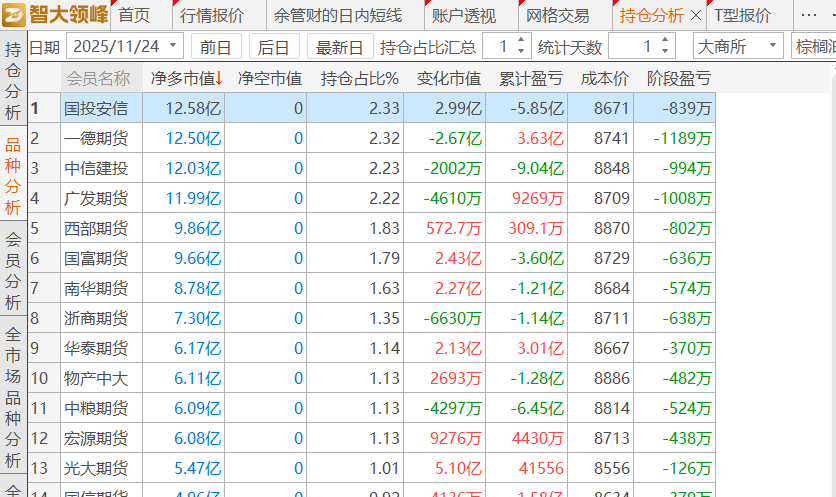Select the 国投安信 row
Screen dimensions: 836x497
click(x=372, y=108)
